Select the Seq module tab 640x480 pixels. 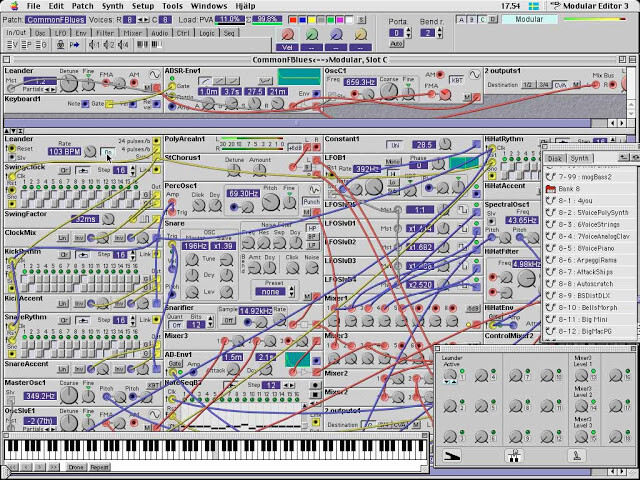[x=229, y=33]
